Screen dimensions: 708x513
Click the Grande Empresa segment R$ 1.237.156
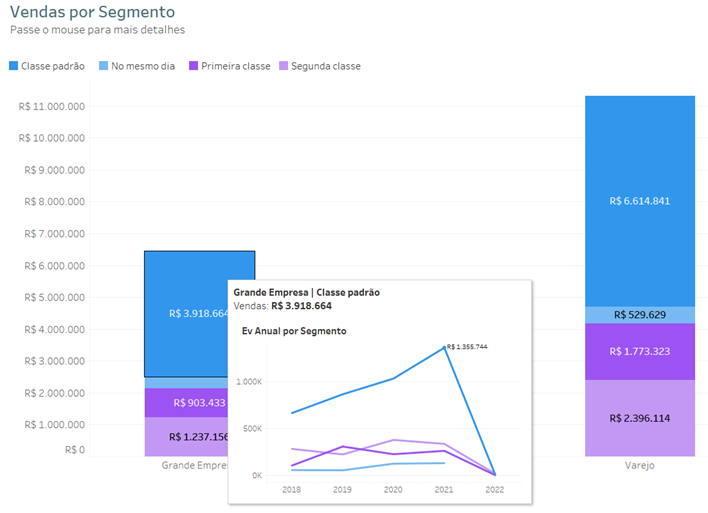[x=186, y=437]
